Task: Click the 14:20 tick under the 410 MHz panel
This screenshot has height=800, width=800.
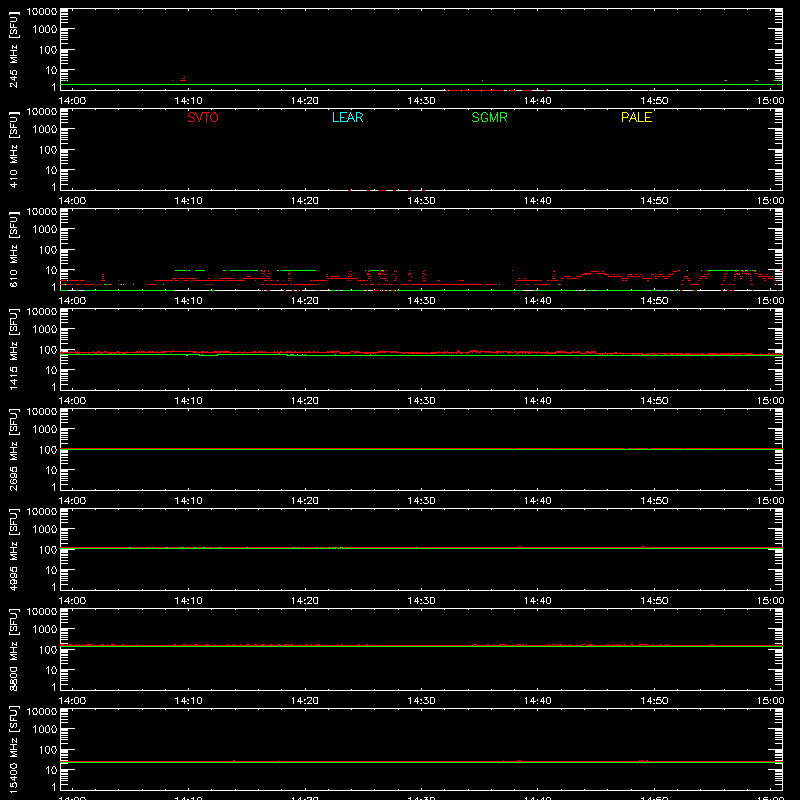Action: (305, 201)
